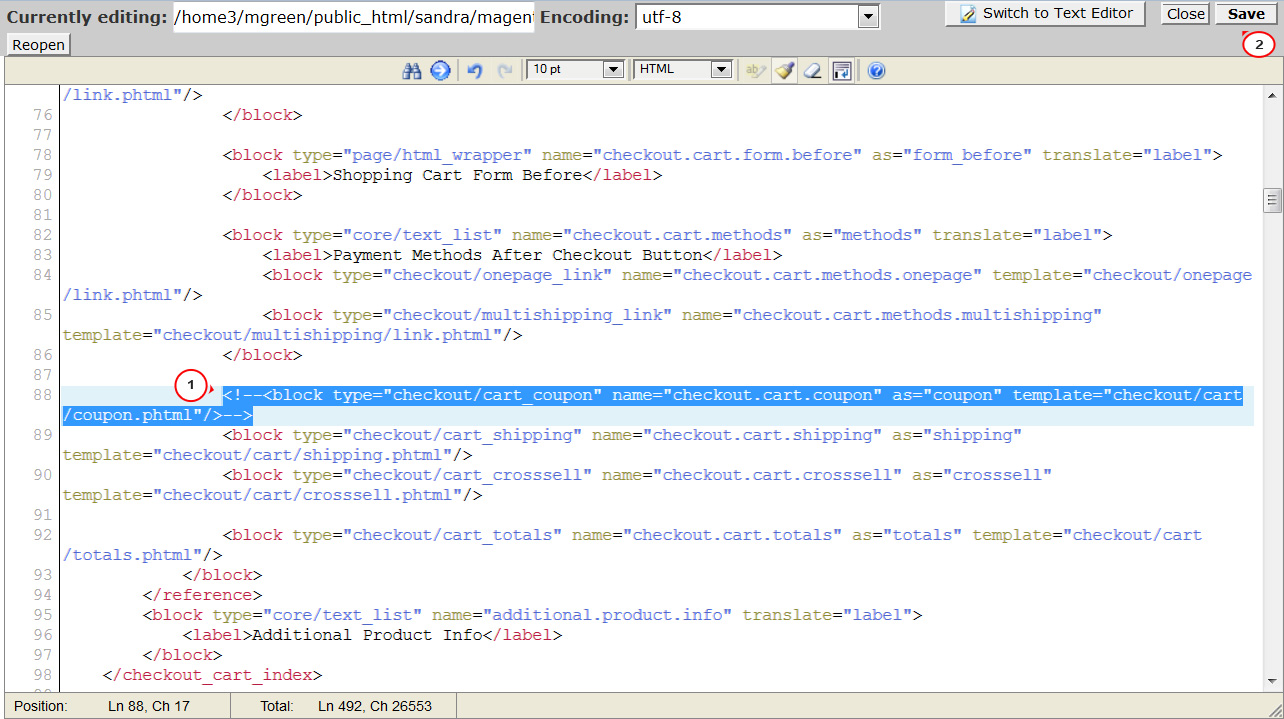Screen dimensions: 1284x719
Task: Click the vertical scrollbar thumb
Action: tap(1272, 201)
